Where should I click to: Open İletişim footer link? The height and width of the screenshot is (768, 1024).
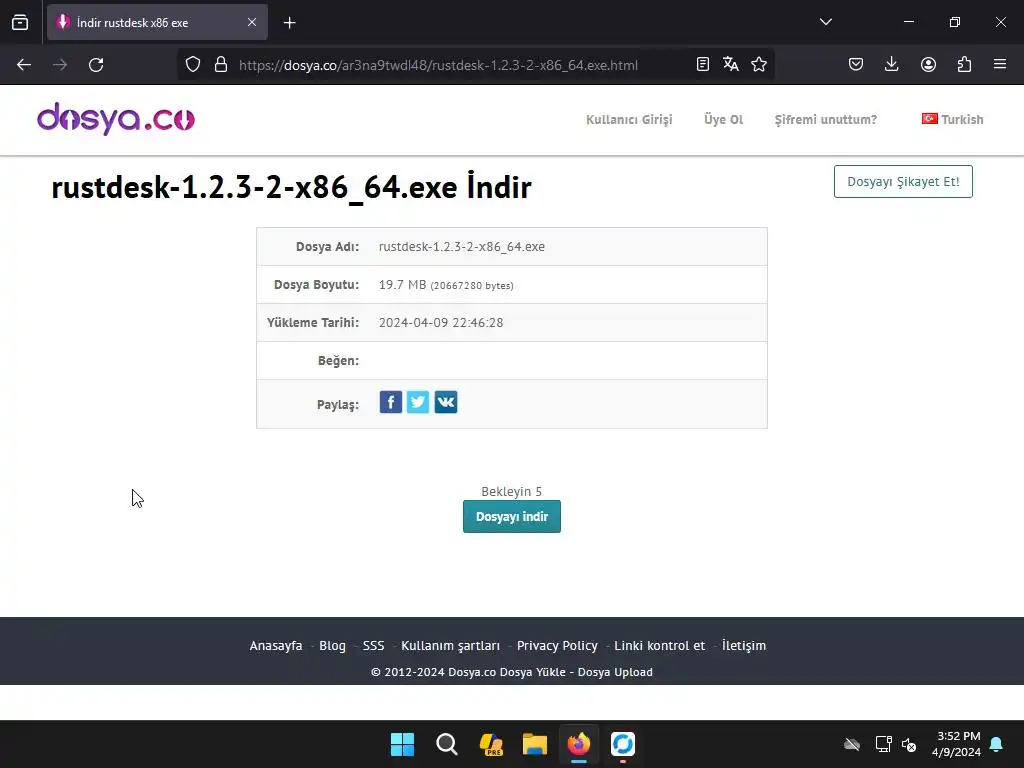pos(744,645)
